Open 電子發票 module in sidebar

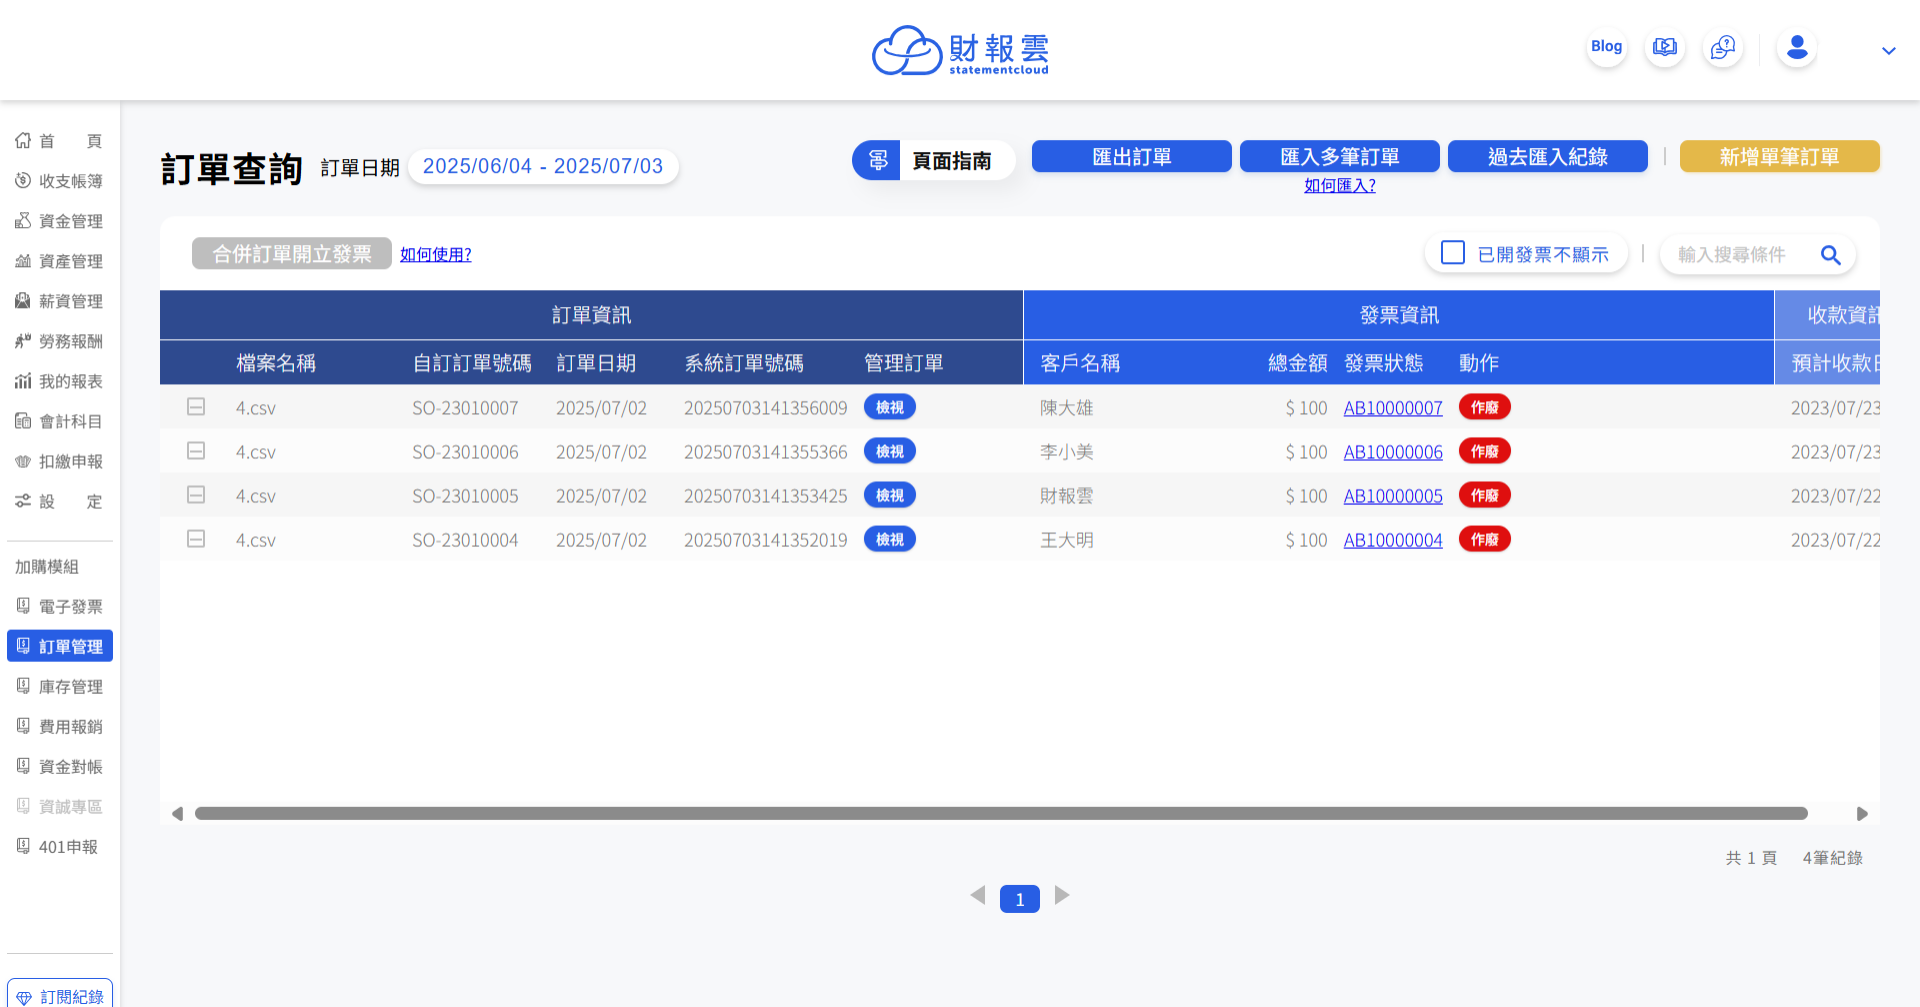[x=59, y=606]
